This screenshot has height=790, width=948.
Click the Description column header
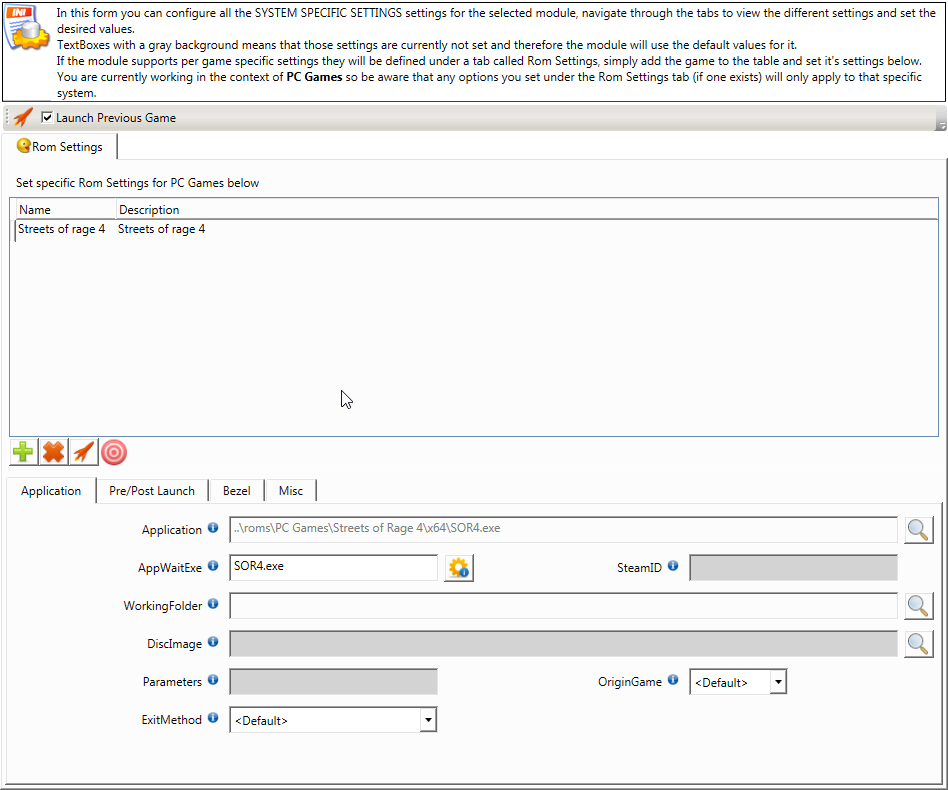[x=149, y=210]
